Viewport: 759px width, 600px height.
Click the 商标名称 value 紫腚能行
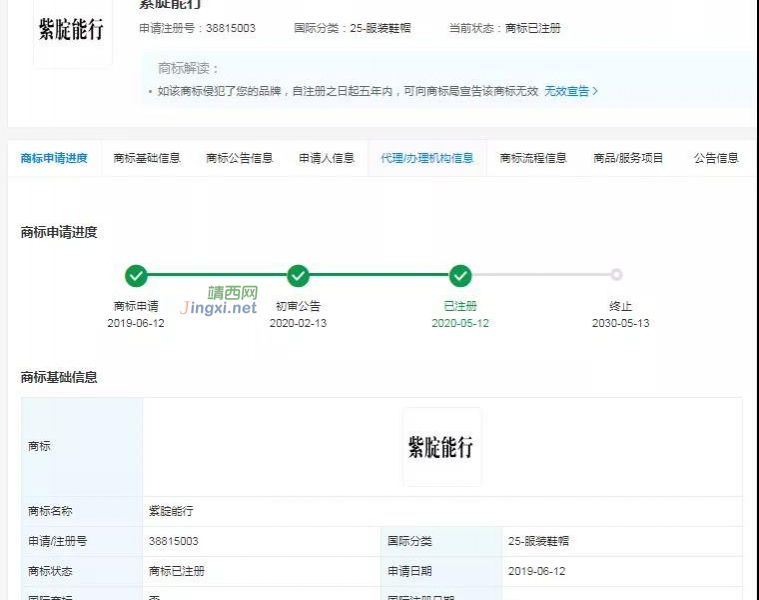pos(171,511)
